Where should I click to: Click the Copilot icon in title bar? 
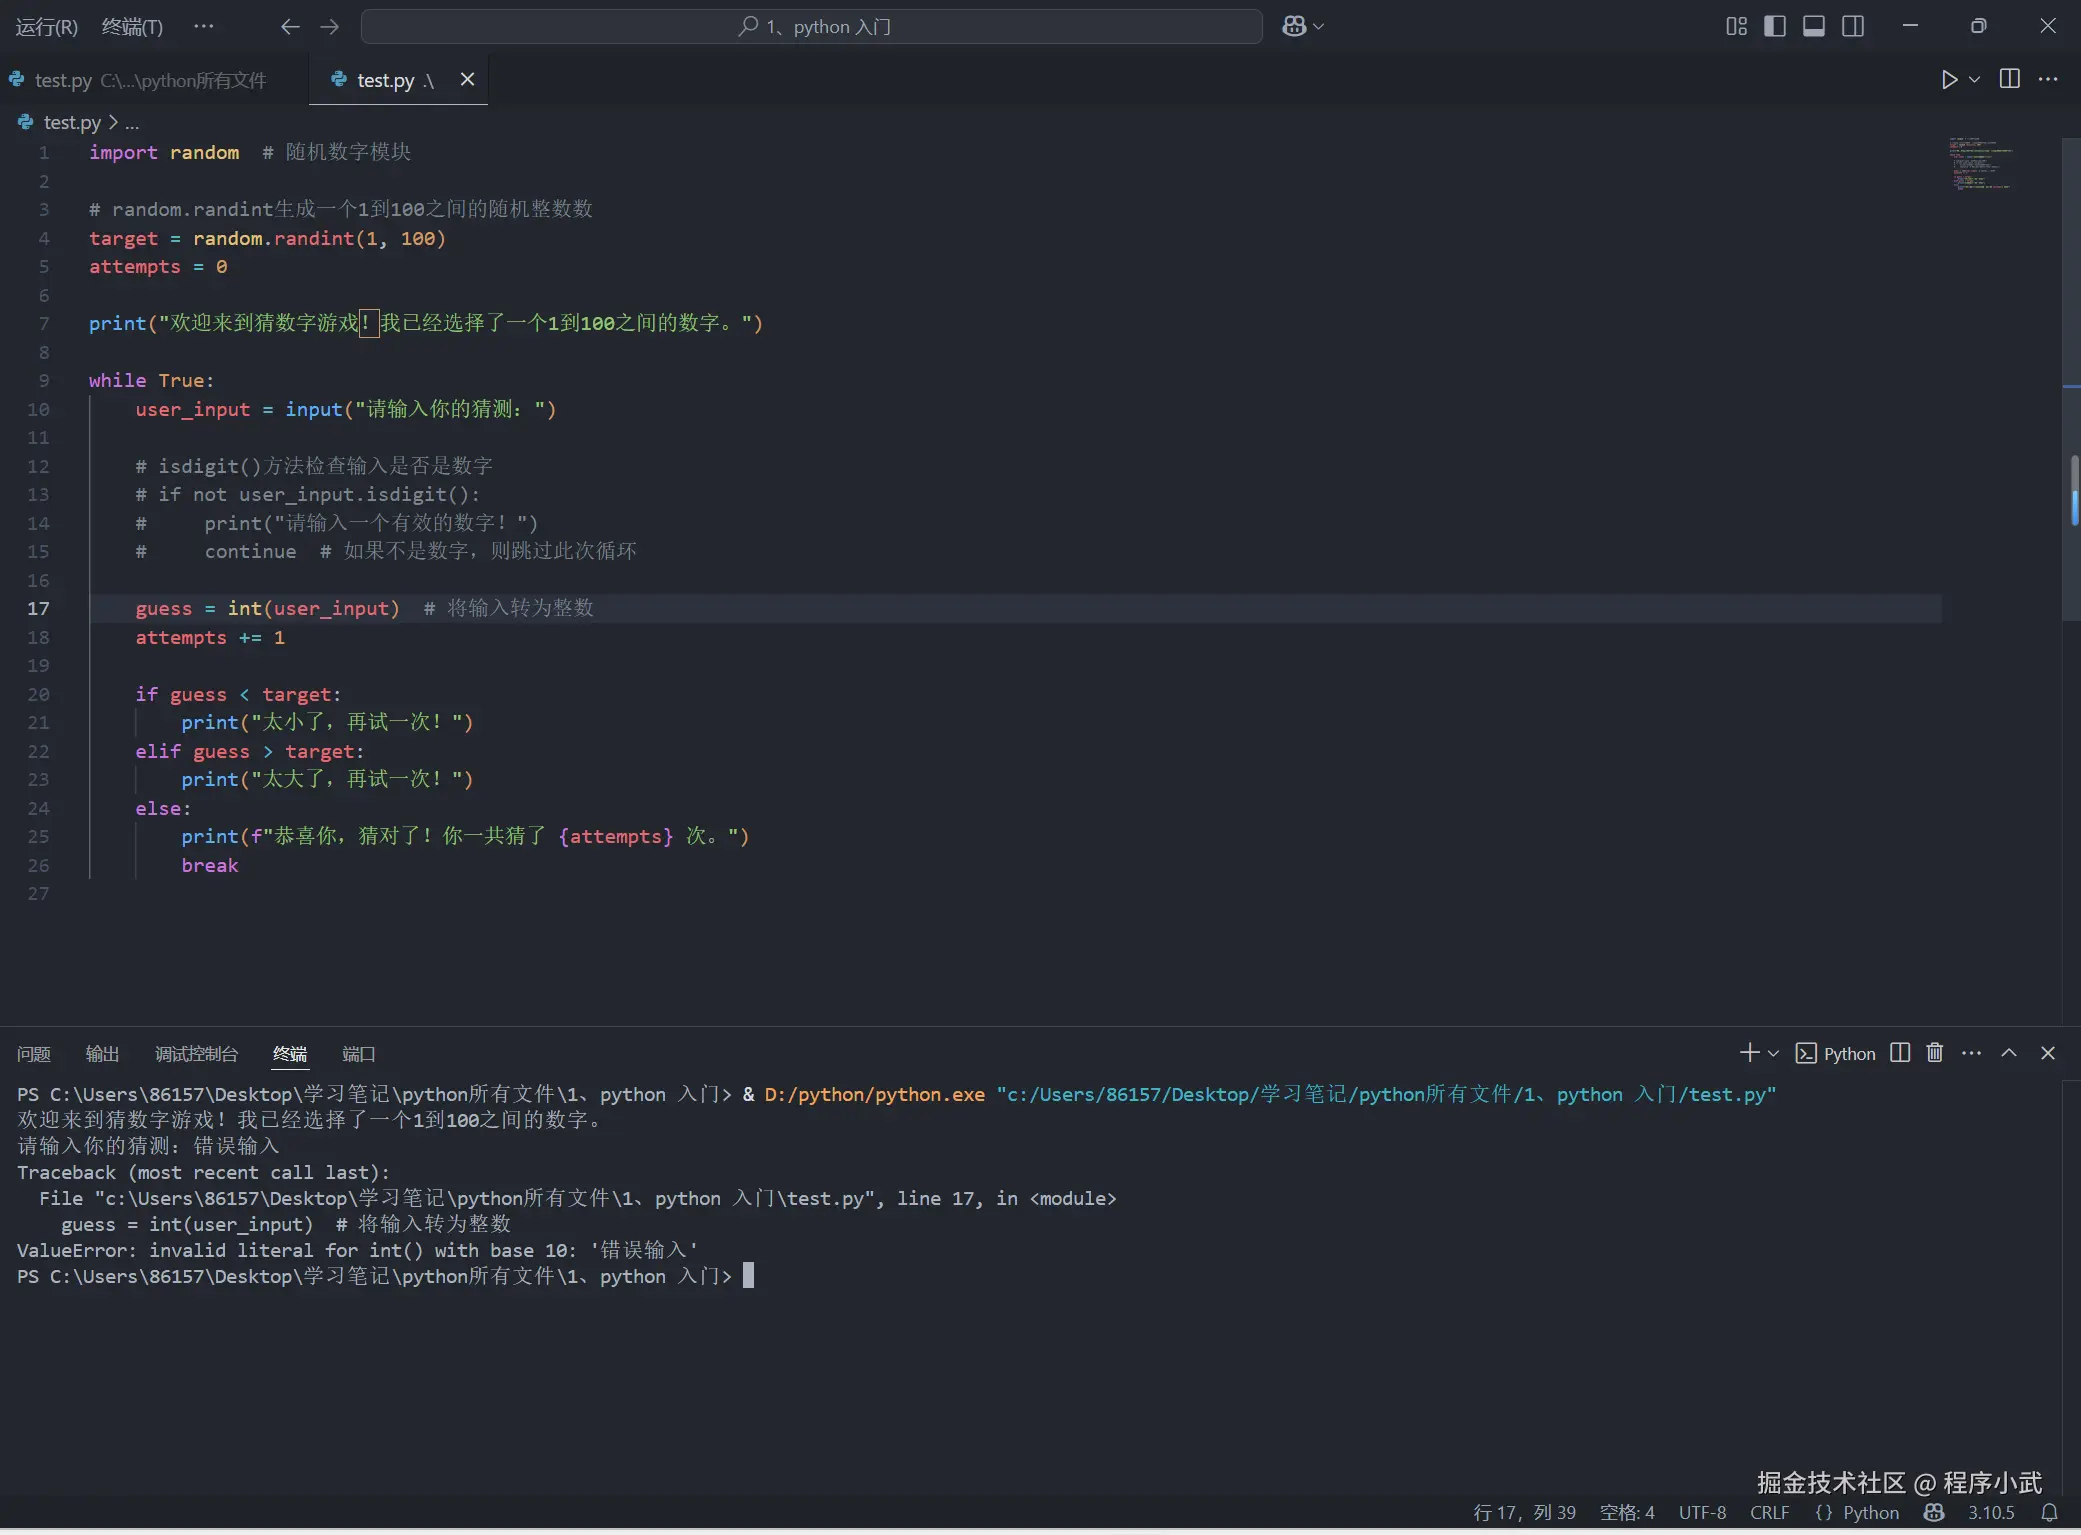[1295, 26]
